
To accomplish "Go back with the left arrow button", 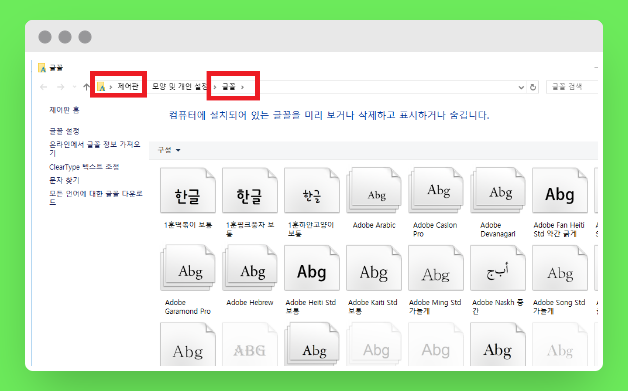I will [x=44, y=87].
